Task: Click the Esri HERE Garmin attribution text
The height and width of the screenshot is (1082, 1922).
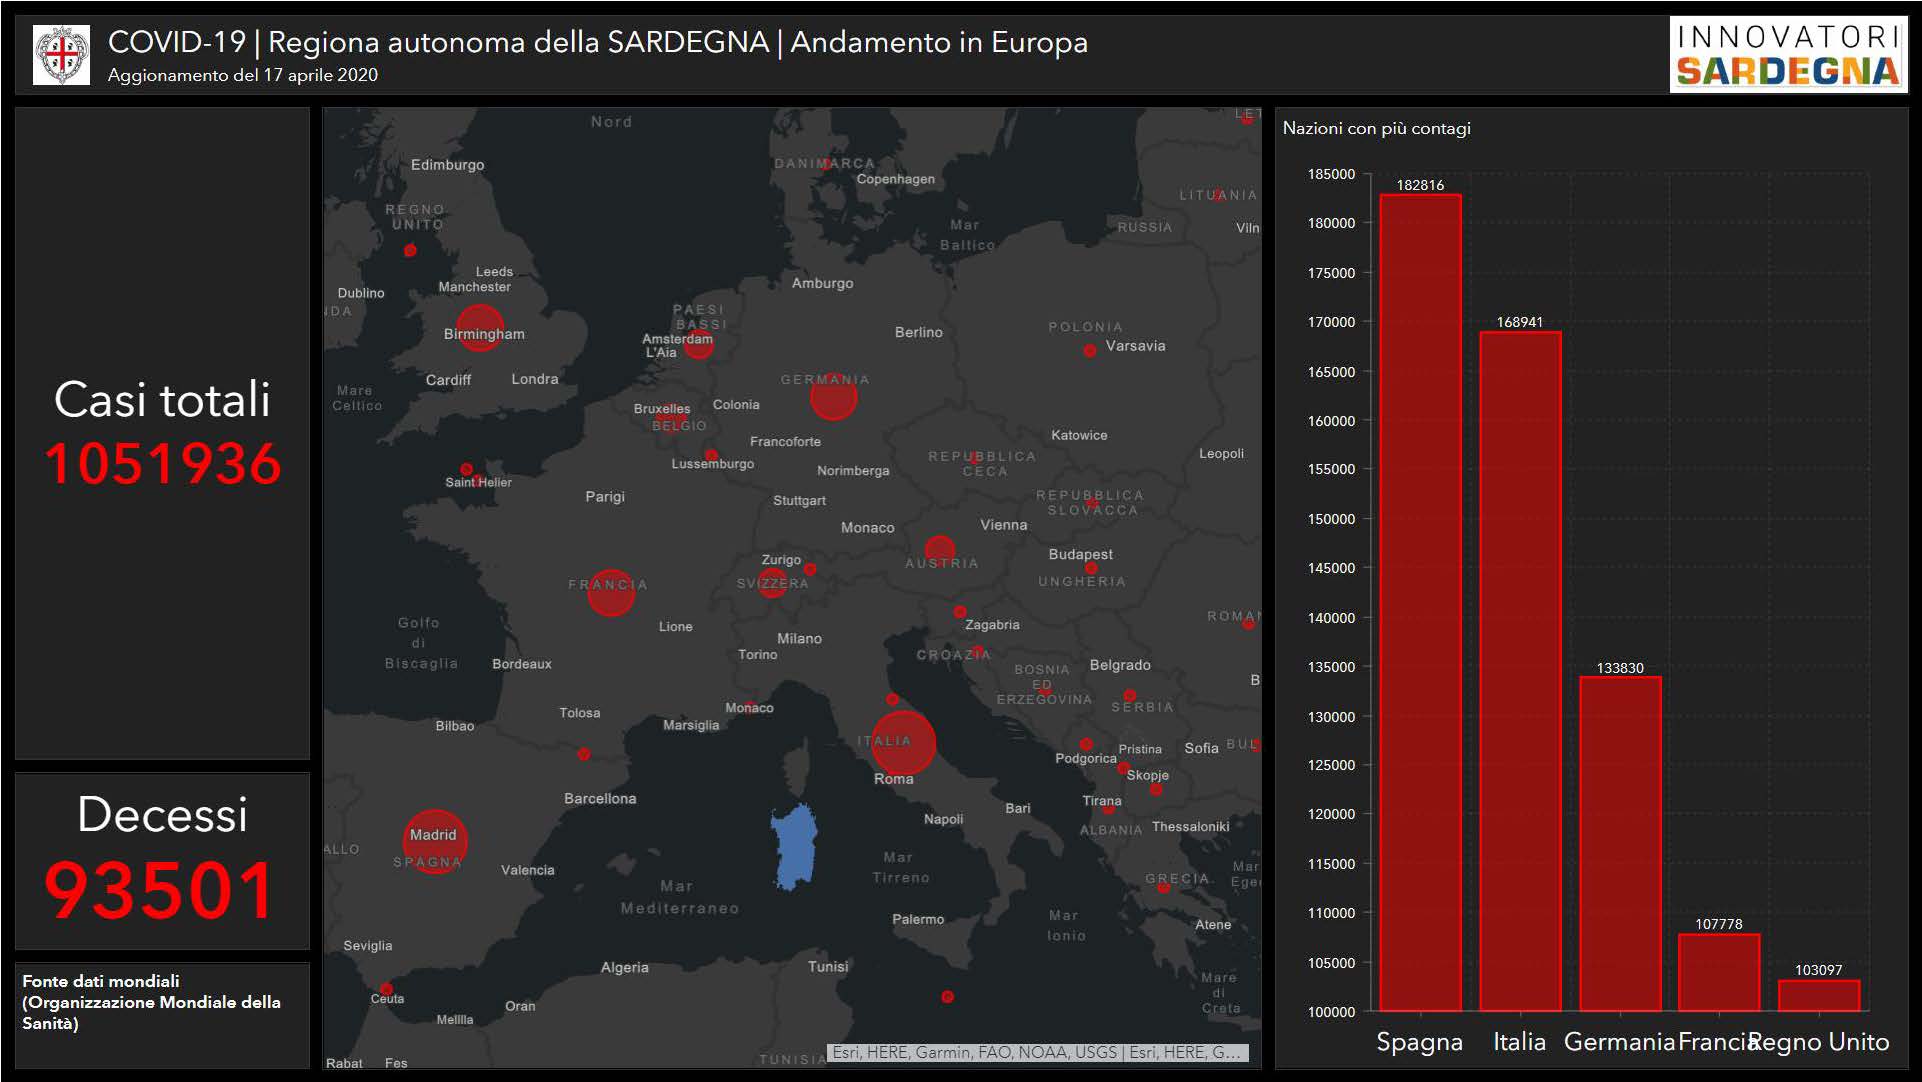Action: point(1036,1052)
